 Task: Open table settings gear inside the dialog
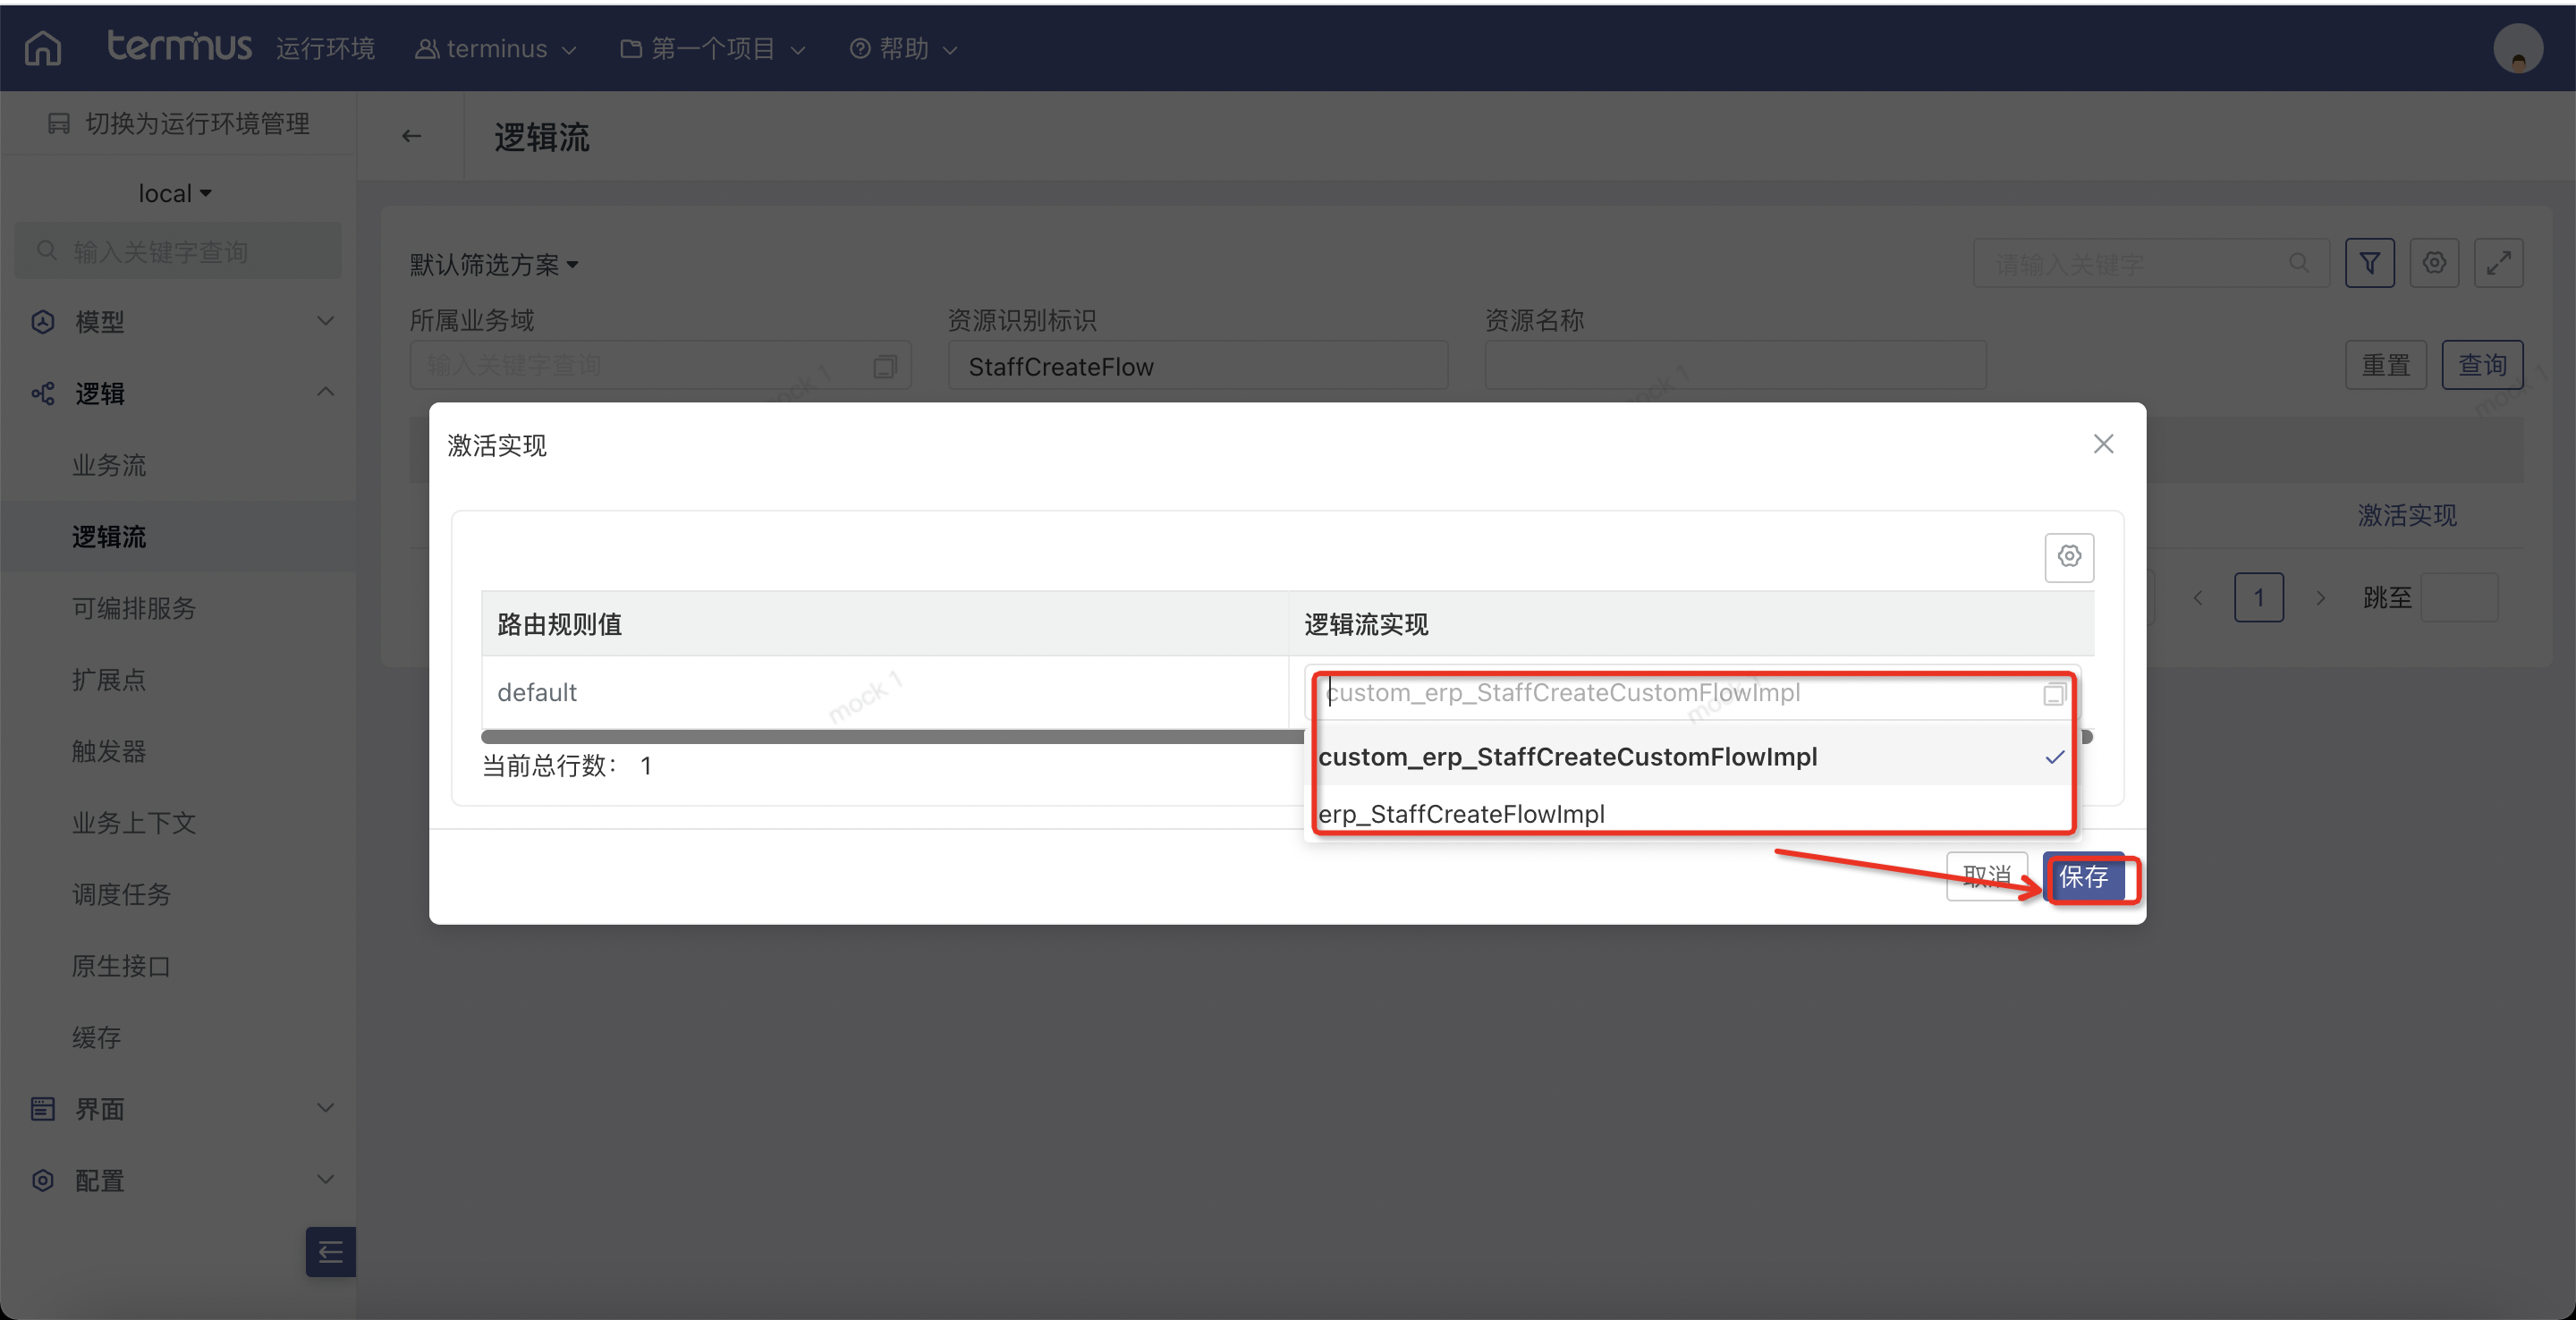pos(2069,556)
